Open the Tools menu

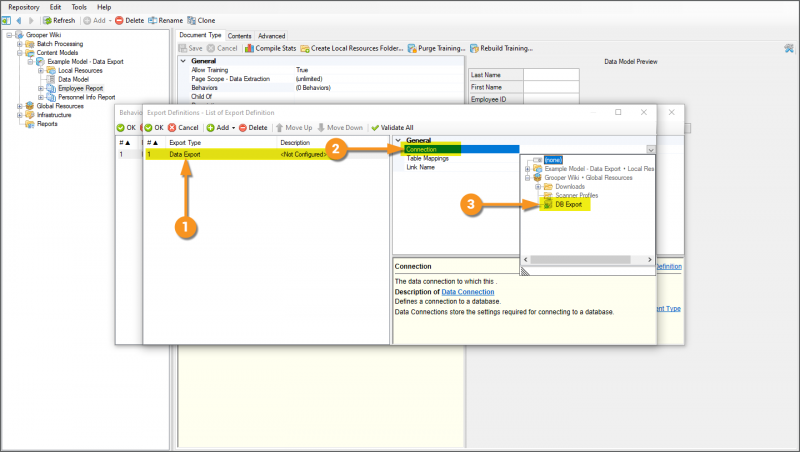coord(79,7)
